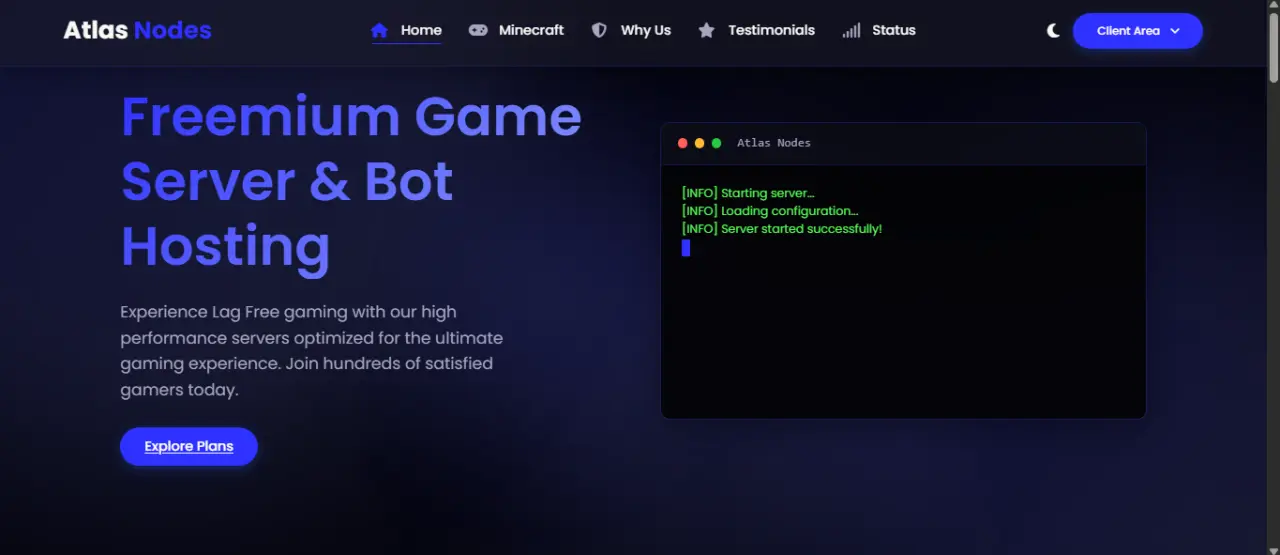The height and width of the screenshot is (555, 1280).
Task: Select the Why Us nav item
Action: point(631,30)
